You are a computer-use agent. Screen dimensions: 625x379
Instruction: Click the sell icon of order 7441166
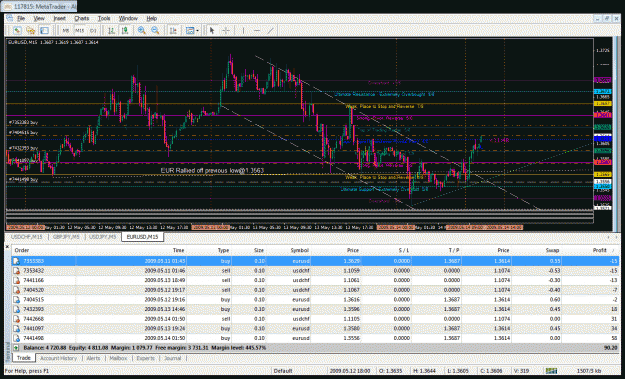tap(16, 280)
